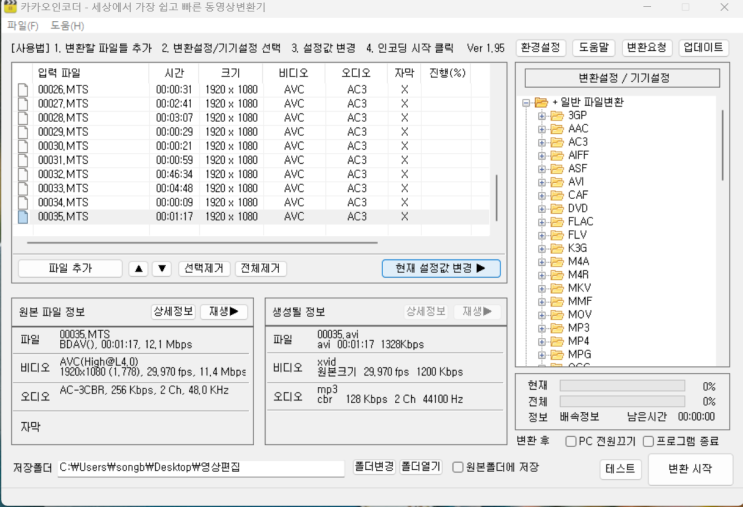The image size is (743, 507).
Task: Move selected file down with ▼ button
Action: pos(162,269)
